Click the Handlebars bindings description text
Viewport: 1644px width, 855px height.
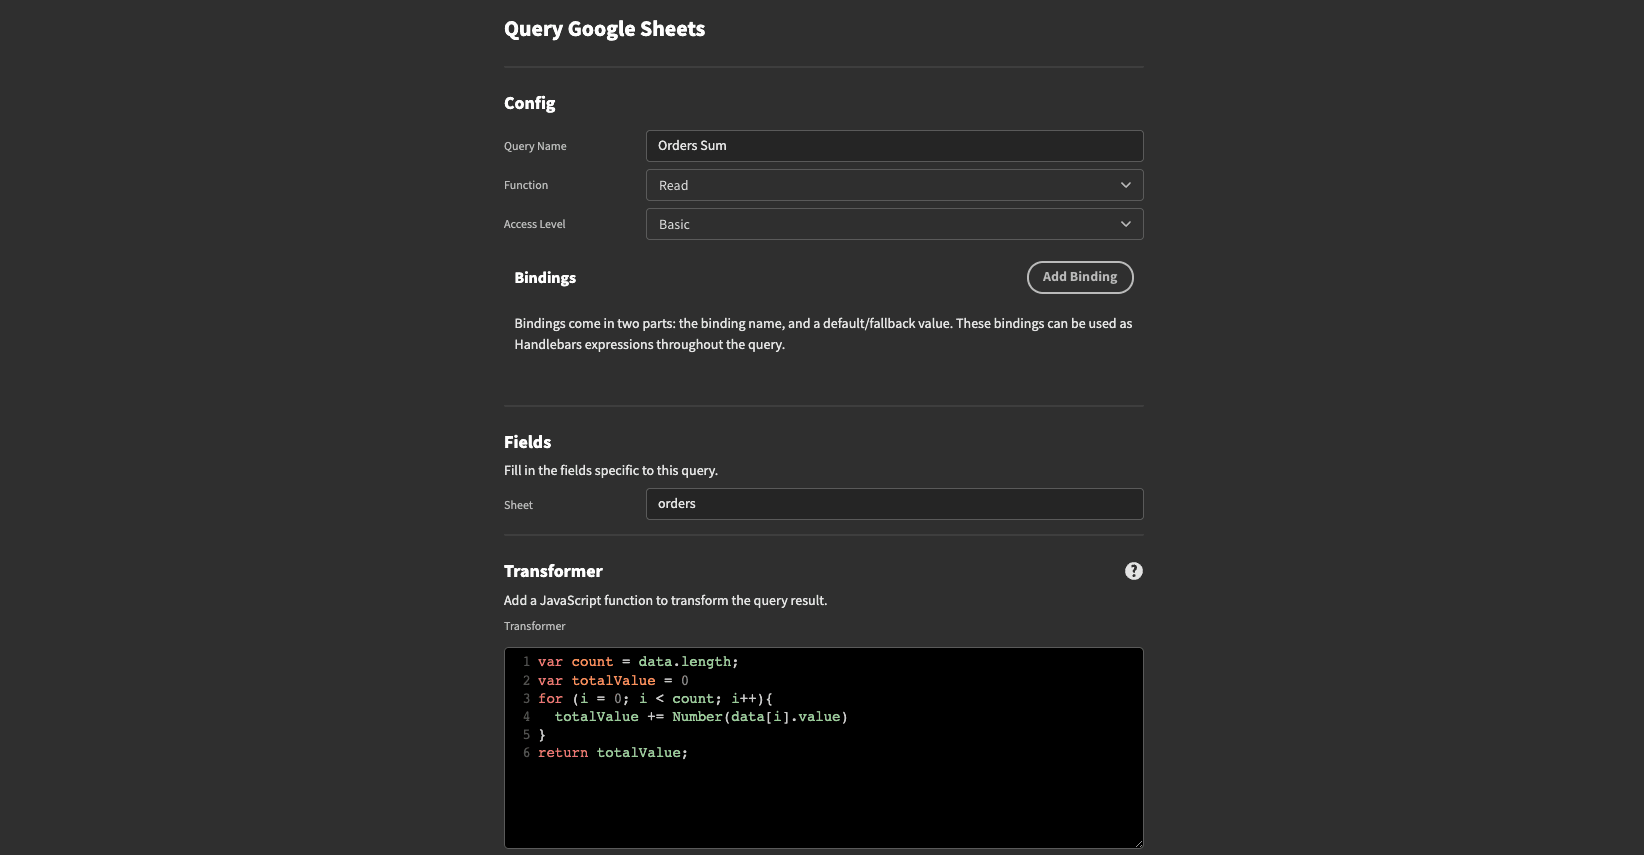click(x=823, y=334)
